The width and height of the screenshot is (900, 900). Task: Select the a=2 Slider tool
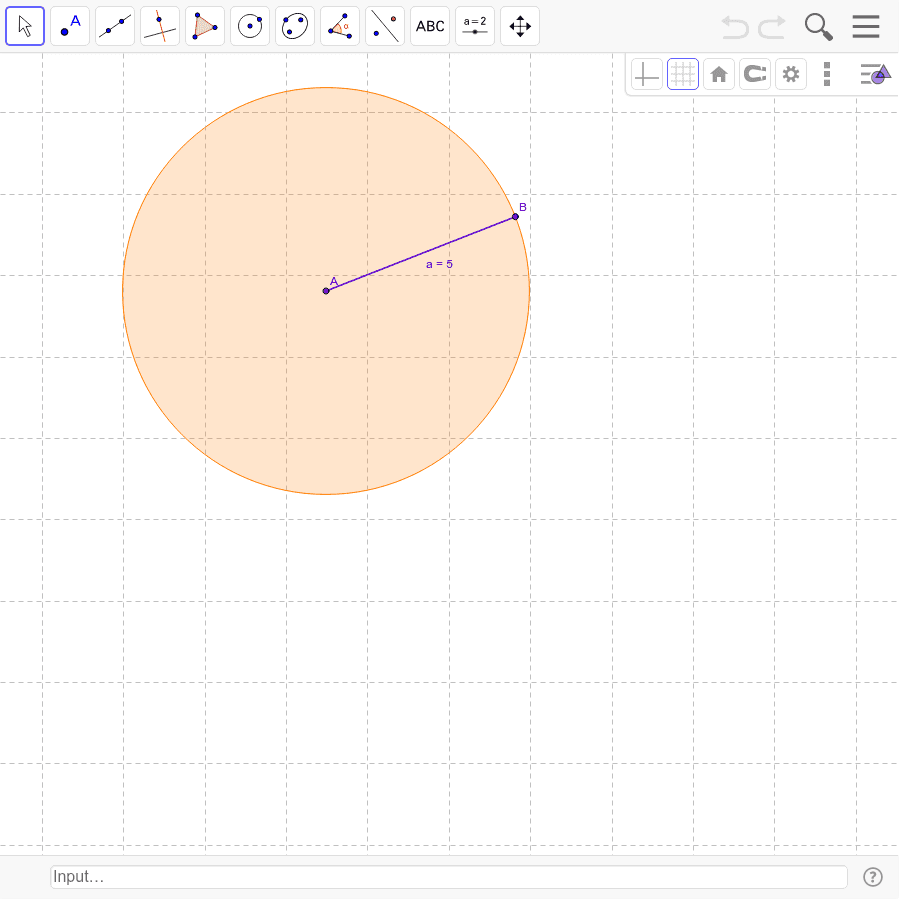point(475,26)
